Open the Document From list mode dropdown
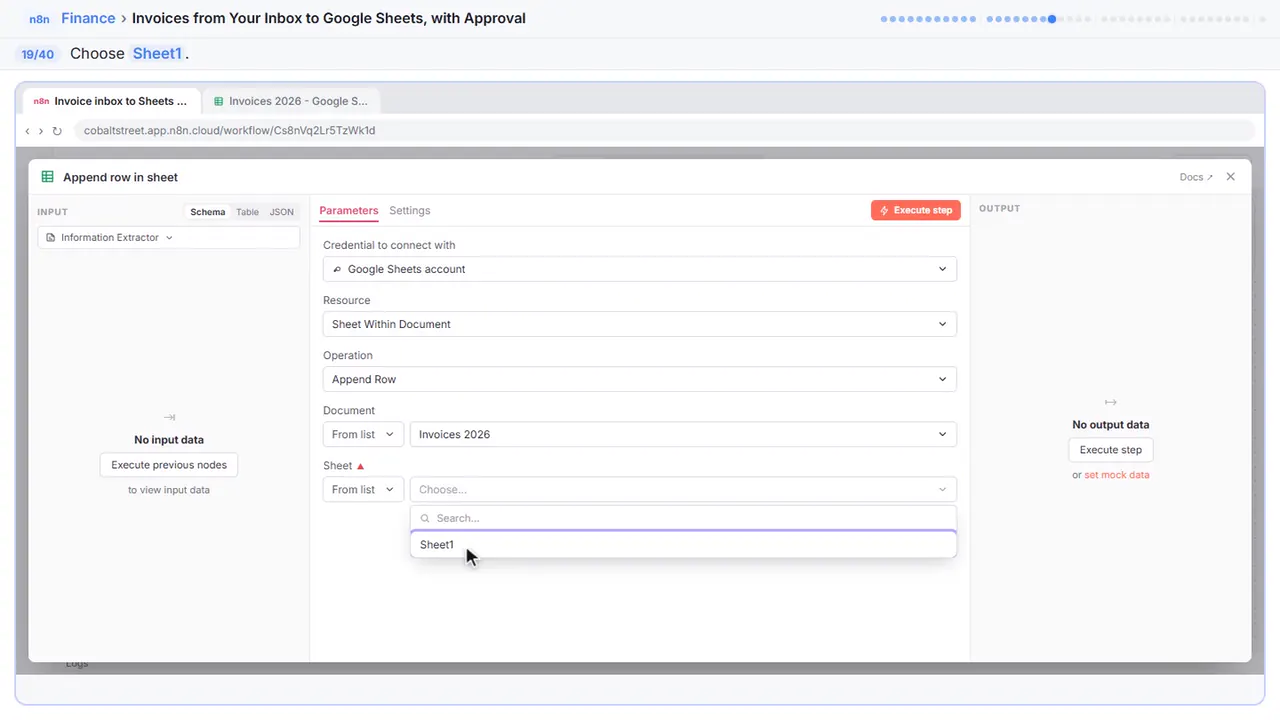Viewport: 1280px width, 720px height. pos(364,434)
